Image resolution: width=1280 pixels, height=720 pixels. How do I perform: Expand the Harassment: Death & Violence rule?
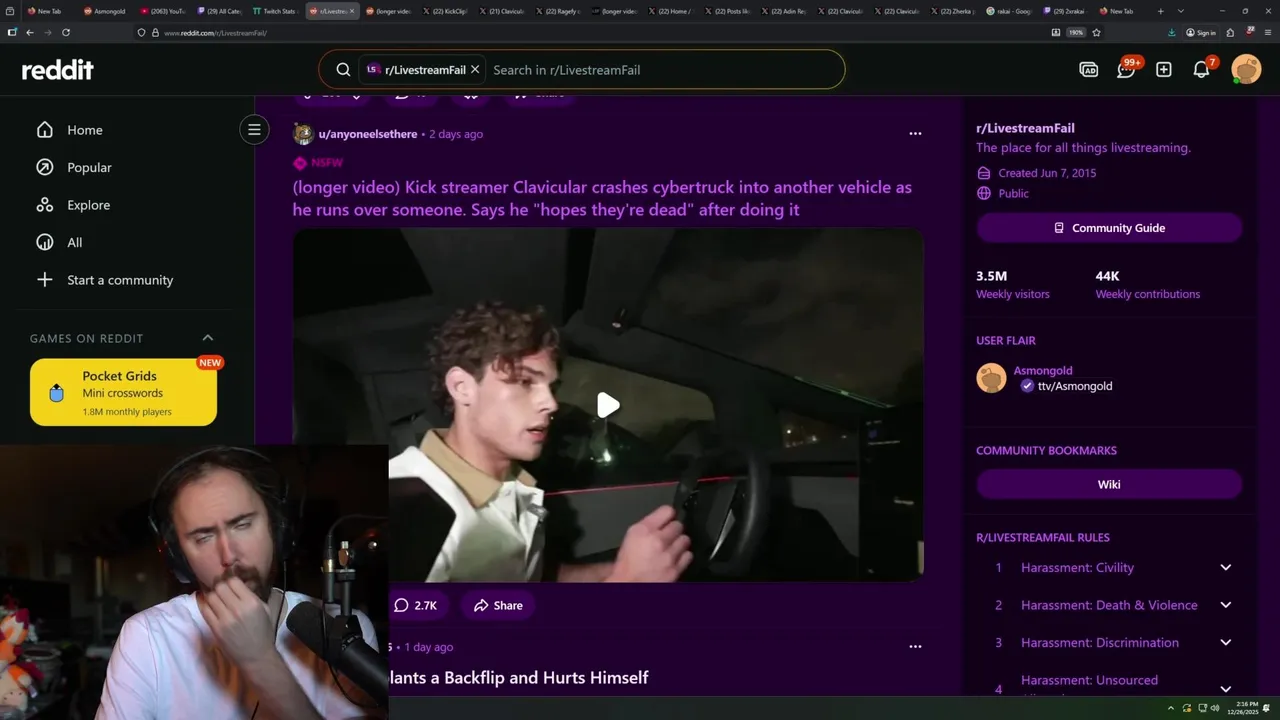click(1226, 605)
